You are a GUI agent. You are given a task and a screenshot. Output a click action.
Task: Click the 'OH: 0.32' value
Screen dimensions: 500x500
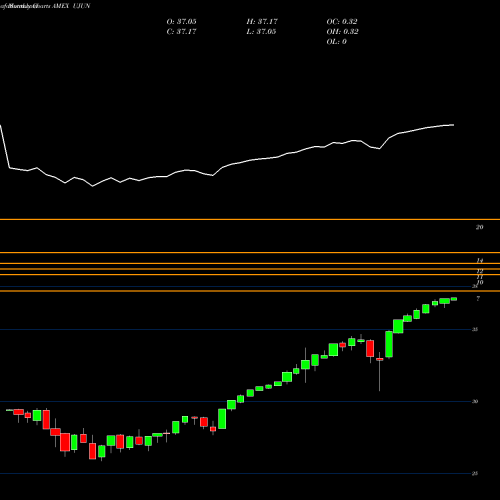[342, 32]
